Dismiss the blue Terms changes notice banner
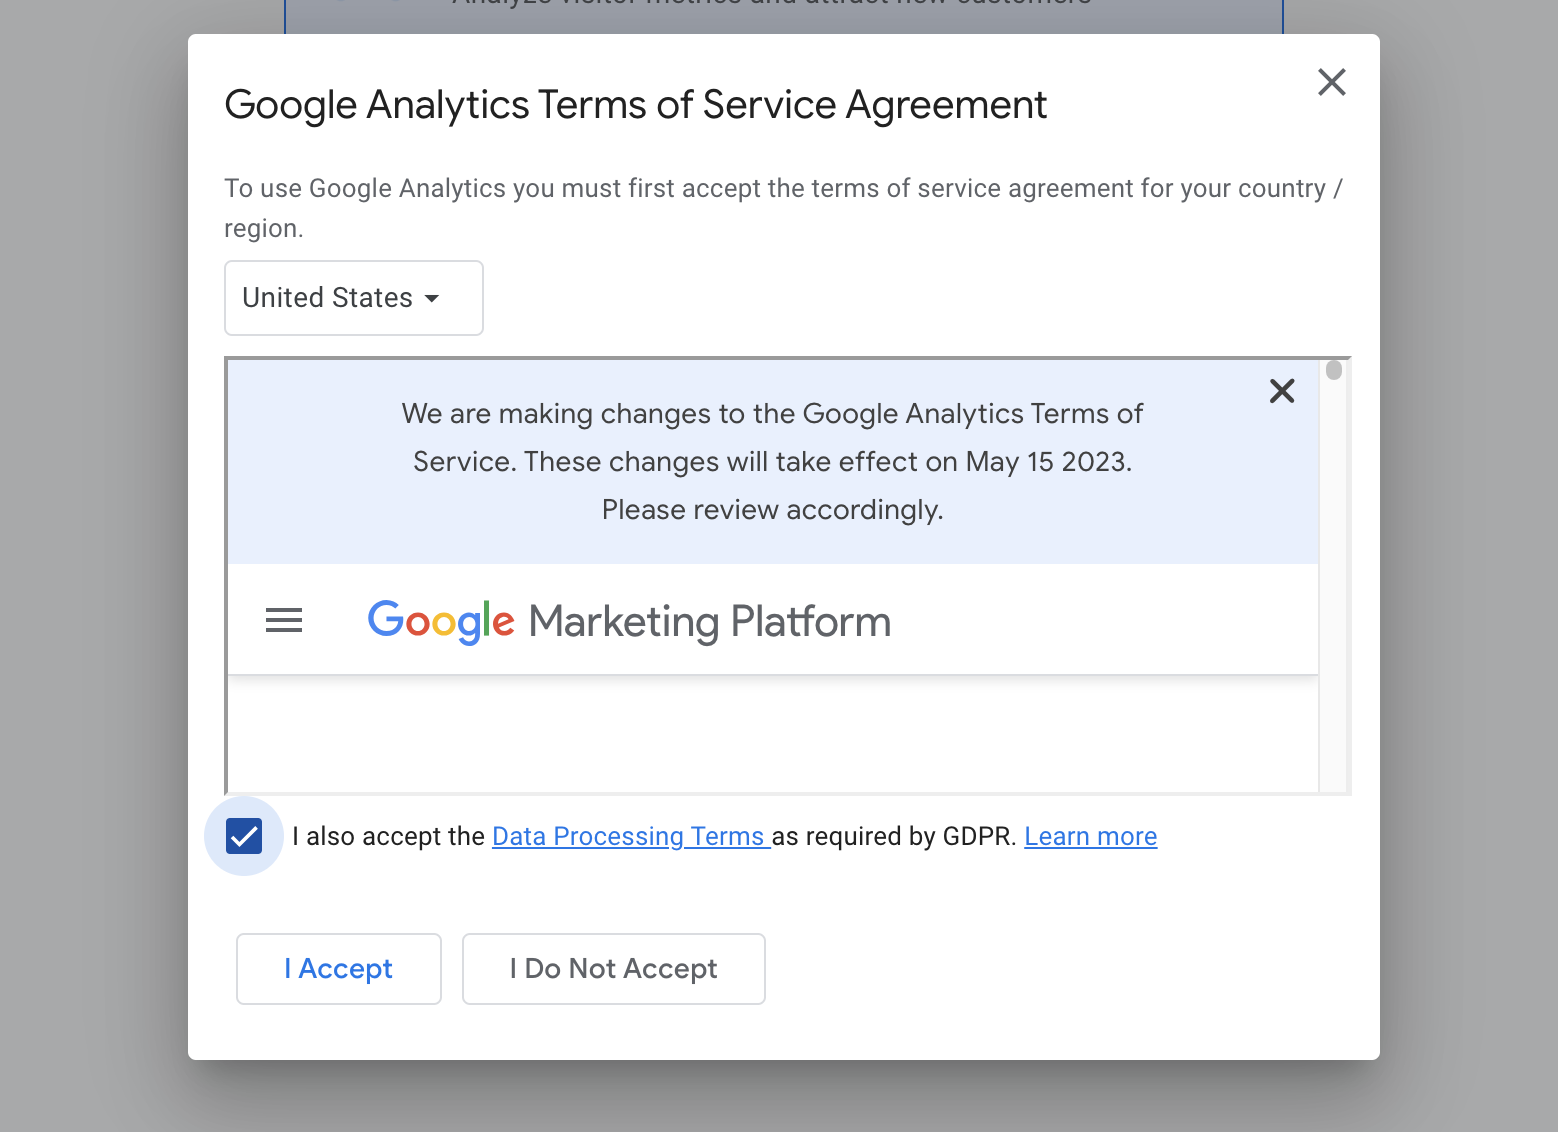 tap(1282, 391)
